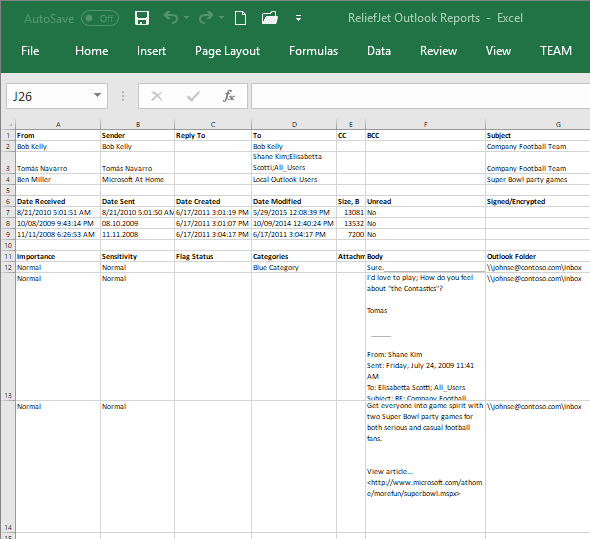
Task: Open the File menu
Action: [x=30, y=51]
